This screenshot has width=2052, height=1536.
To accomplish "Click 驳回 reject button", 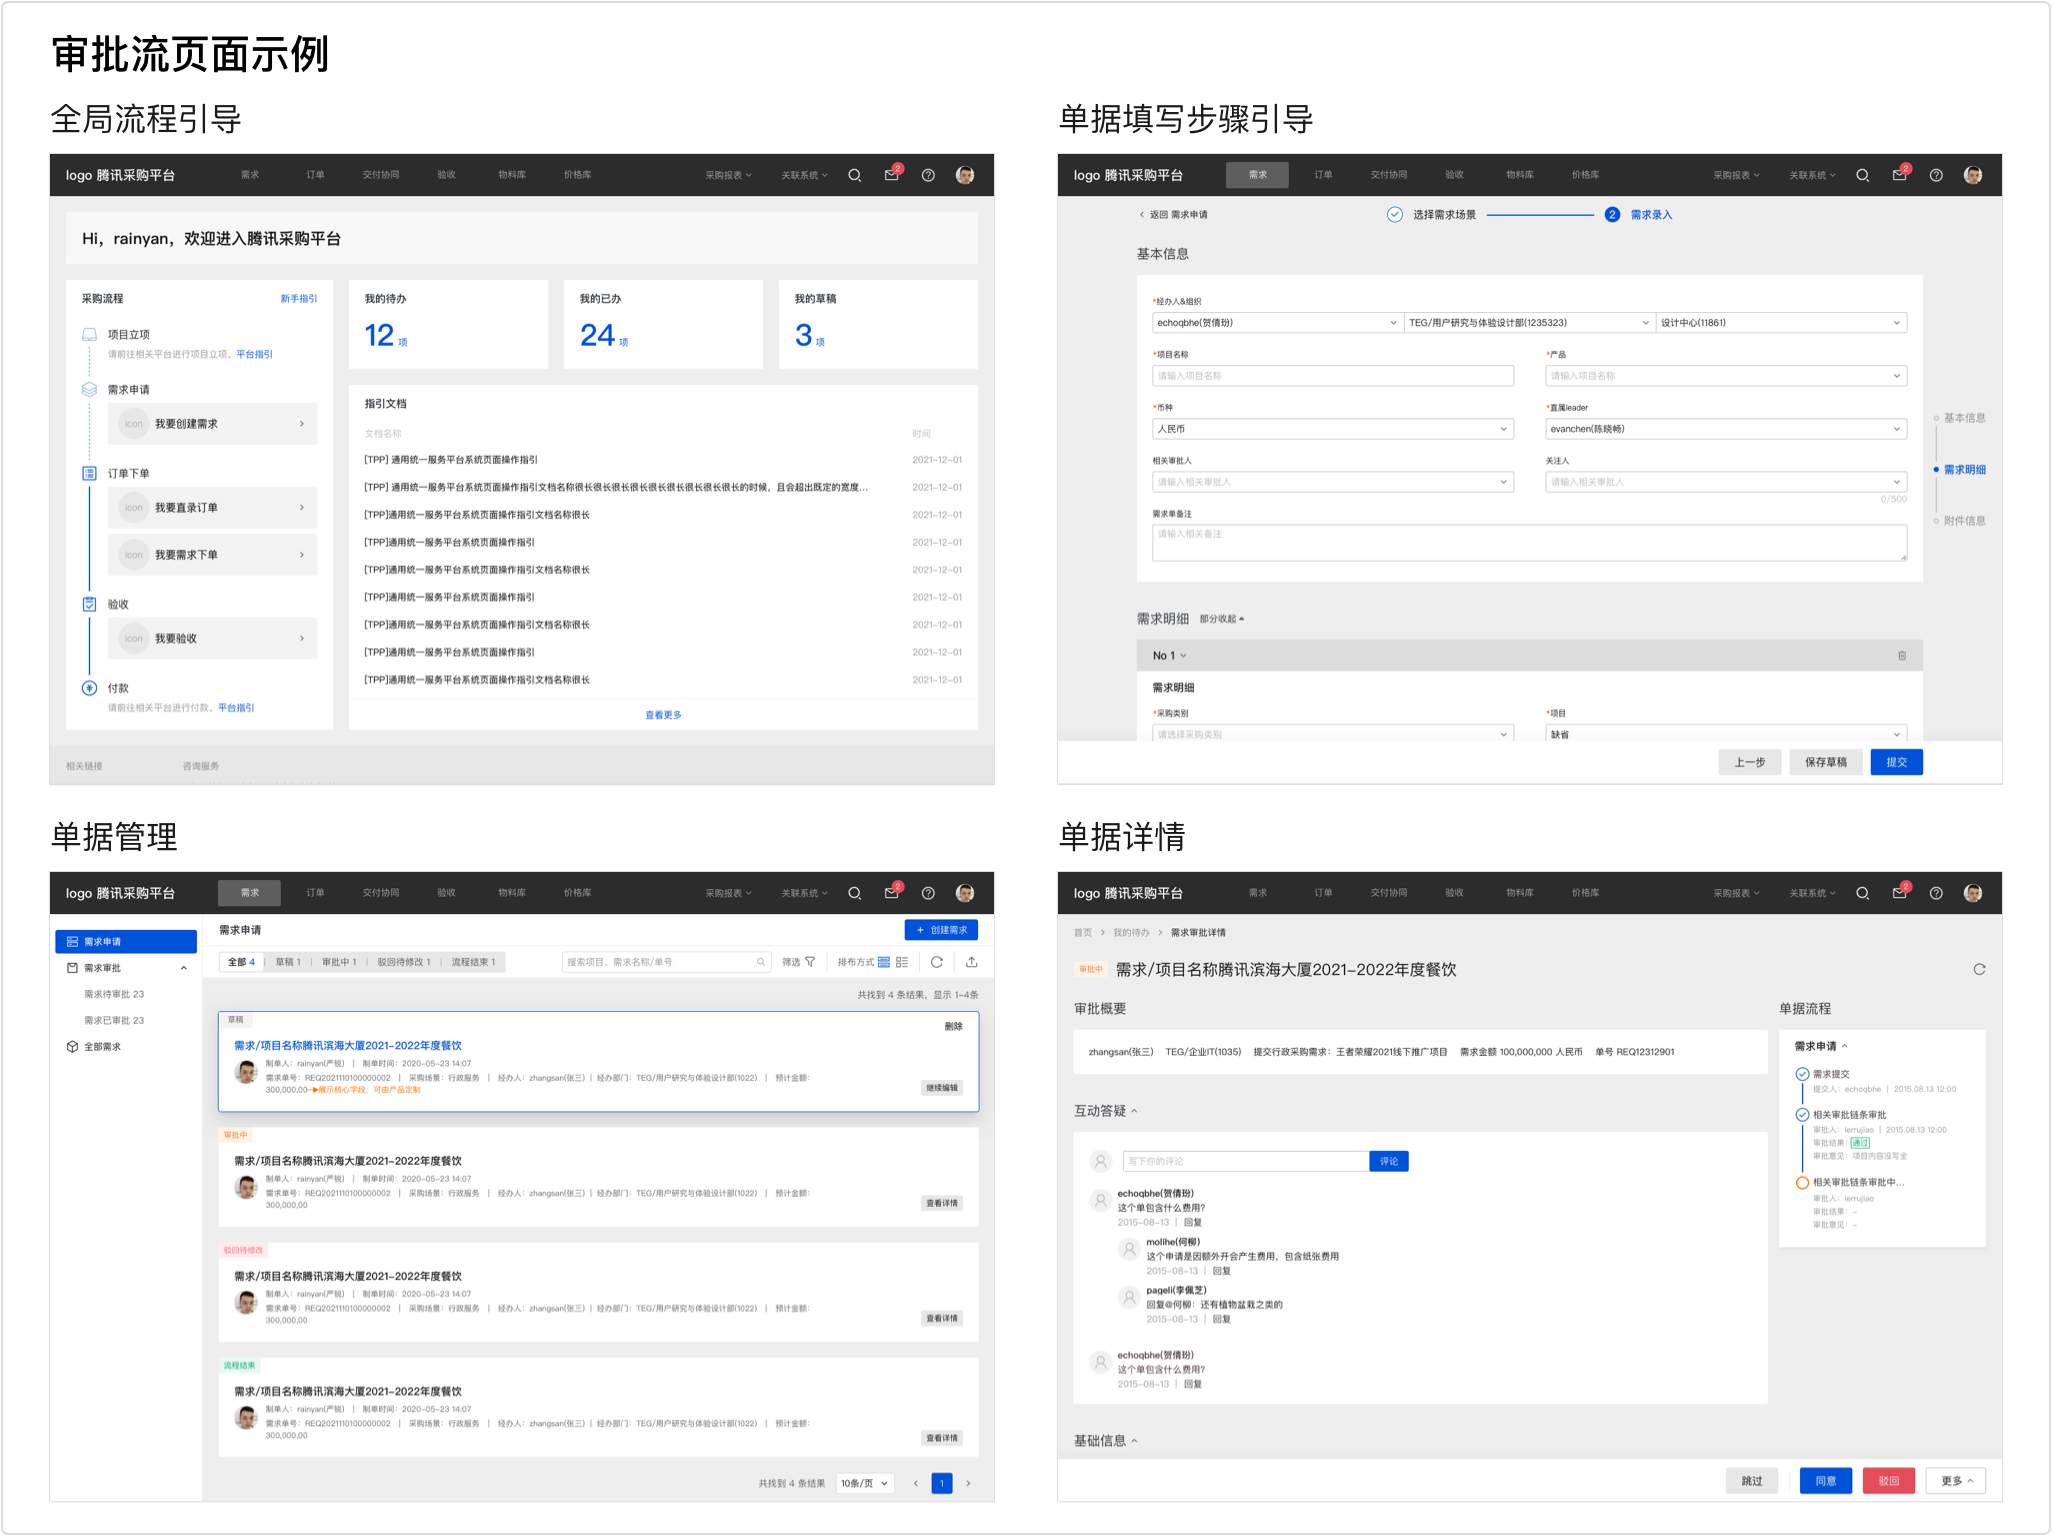I will coord(1889,1481).
